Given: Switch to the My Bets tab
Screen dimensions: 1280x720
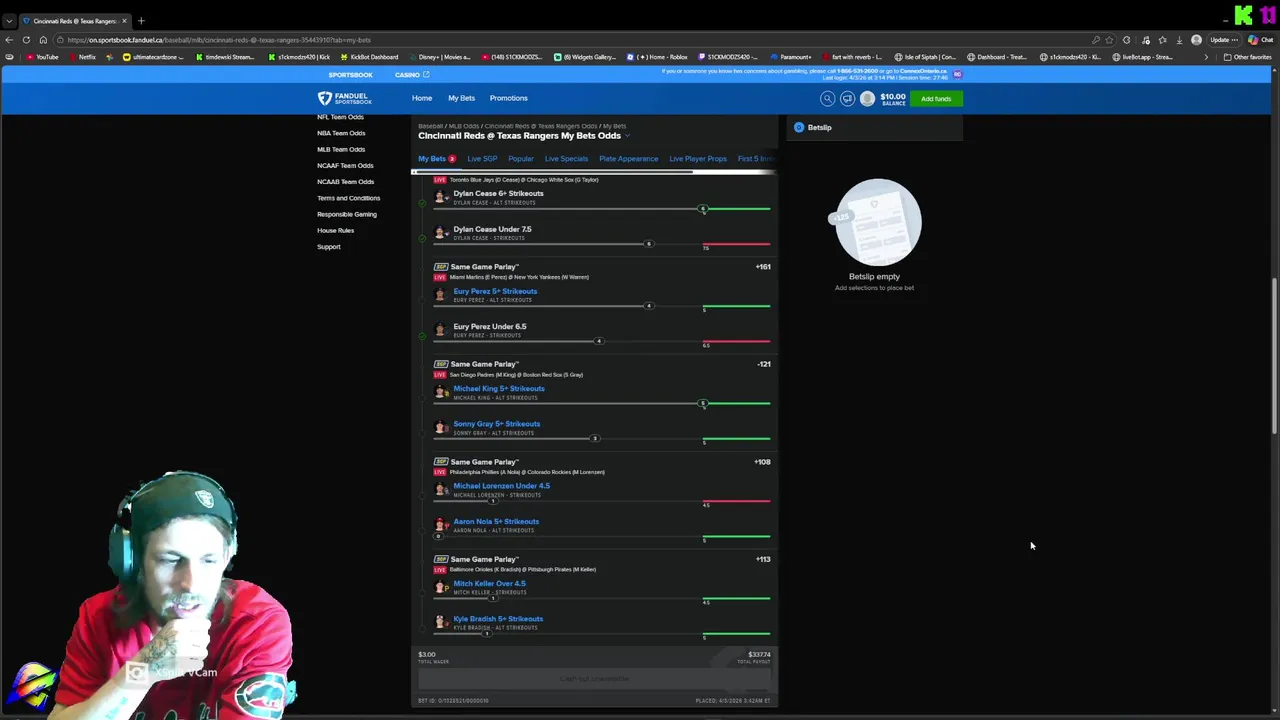Looking at the screenshot, I should point(437,159).
